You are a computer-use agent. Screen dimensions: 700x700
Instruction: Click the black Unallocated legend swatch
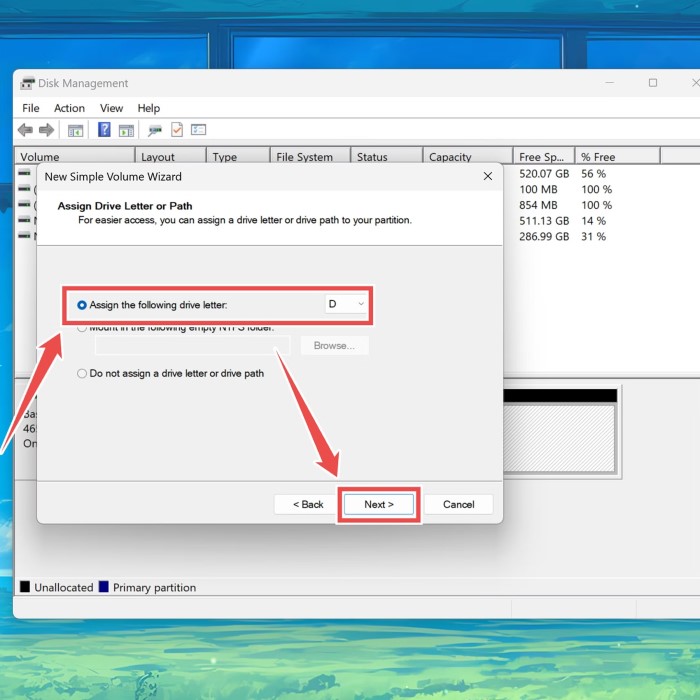point(25,587)
